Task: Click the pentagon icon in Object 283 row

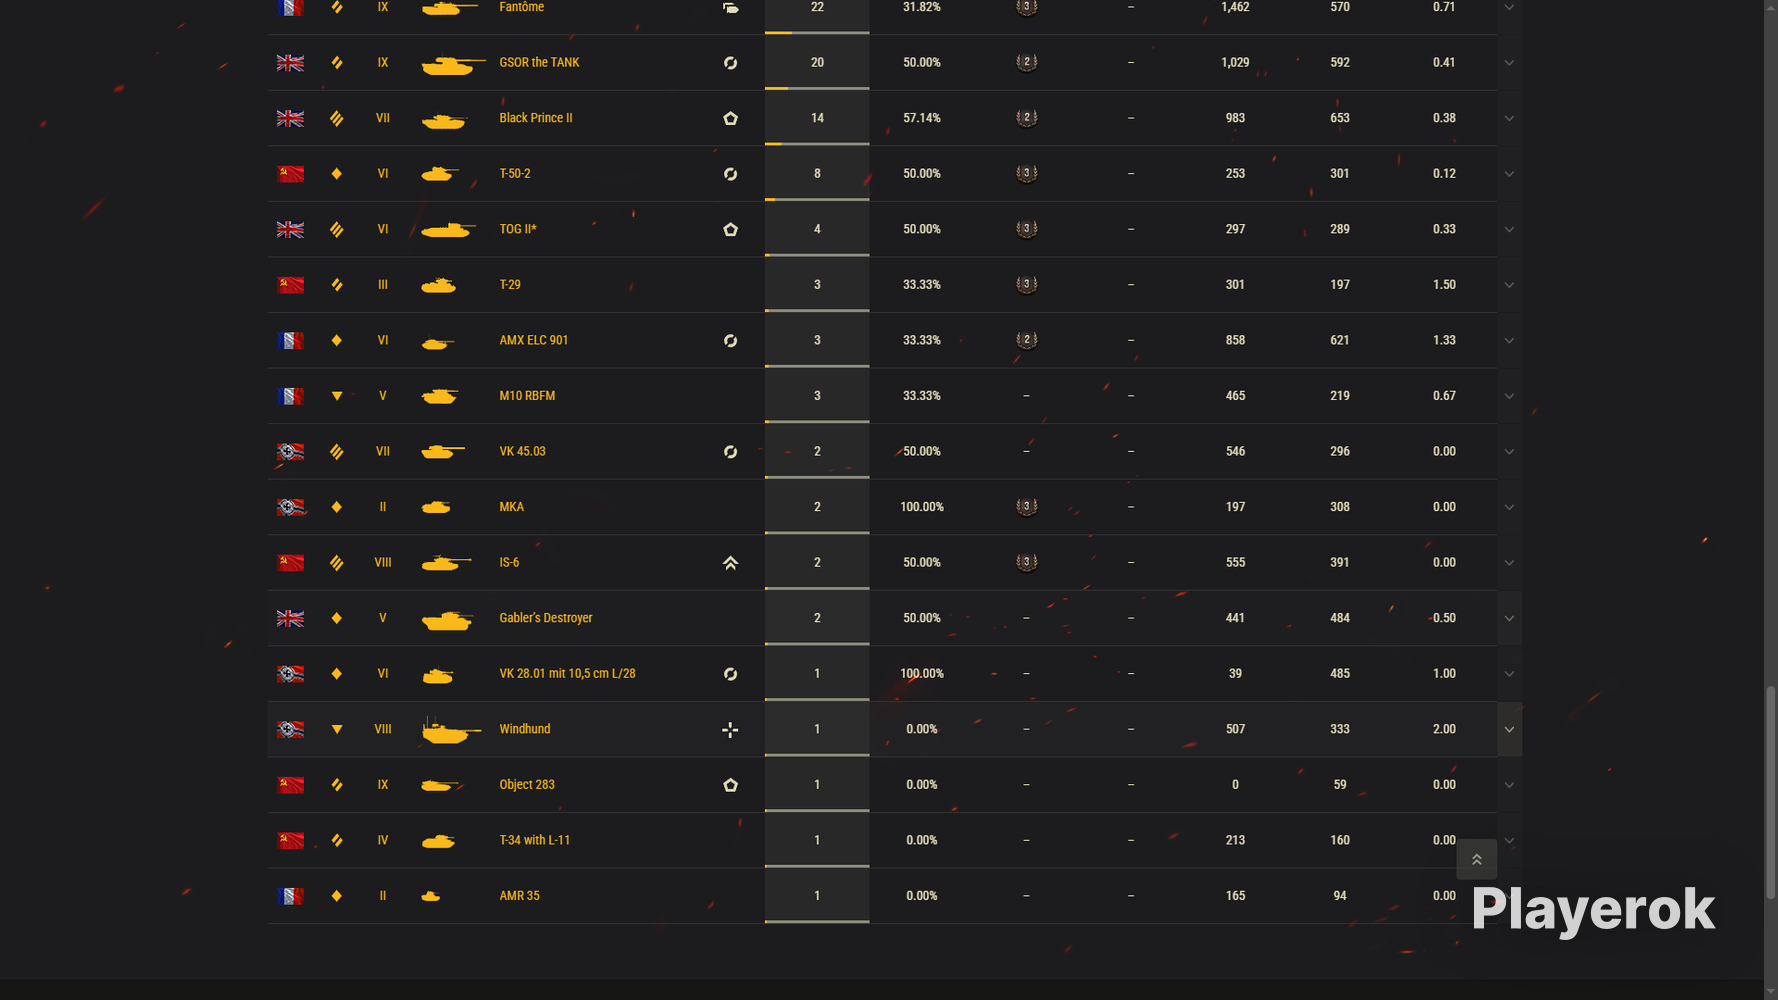Action: [x=730, y=785]
